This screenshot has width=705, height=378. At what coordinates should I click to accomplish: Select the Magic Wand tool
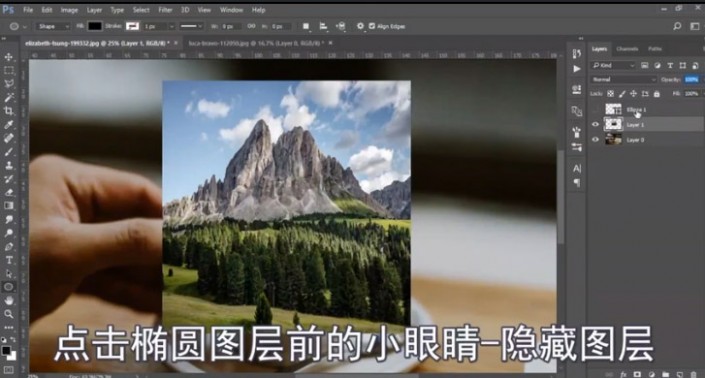click(9, 98)
